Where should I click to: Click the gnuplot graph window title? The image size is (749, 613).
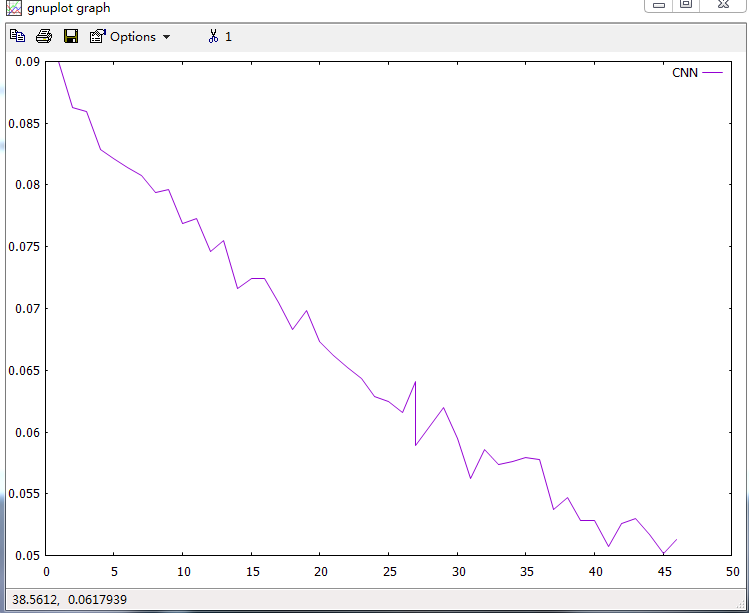(69, 8)
